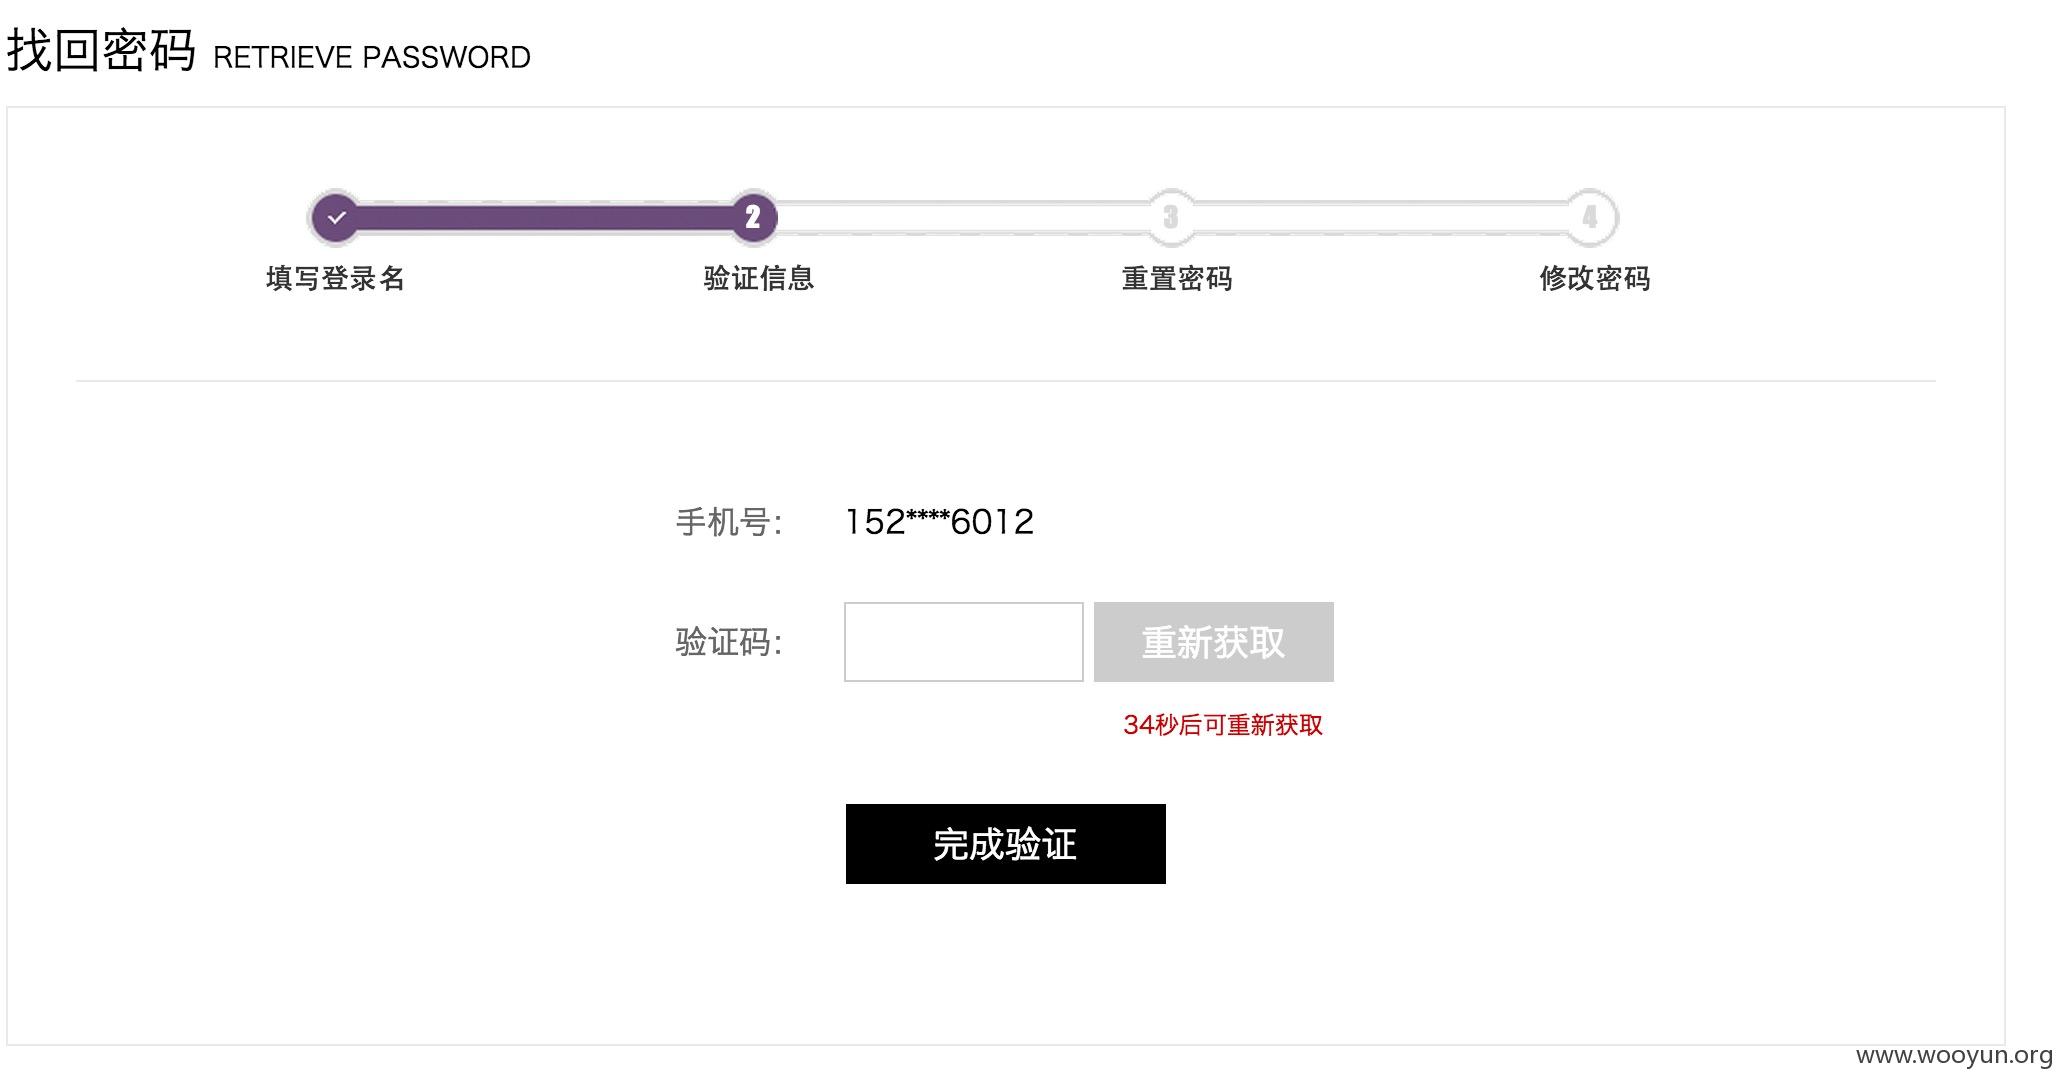
Task: Click the 手机号 label
Action: [x=729, y=522]
